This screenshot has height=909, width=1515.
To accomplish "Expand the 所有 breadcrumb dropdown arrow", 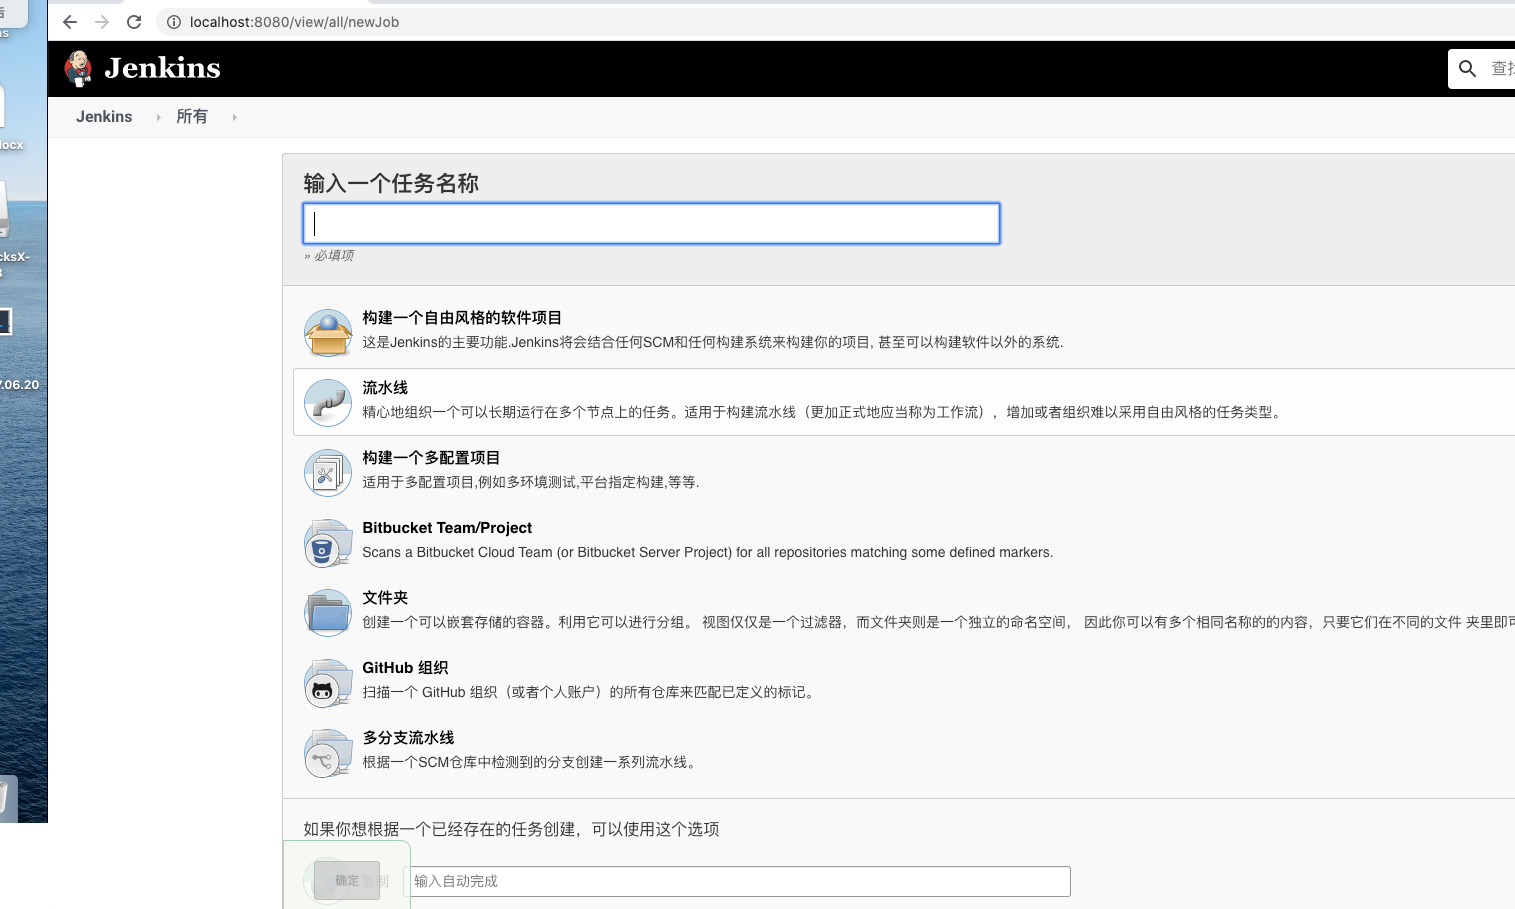I will [234, 117].
